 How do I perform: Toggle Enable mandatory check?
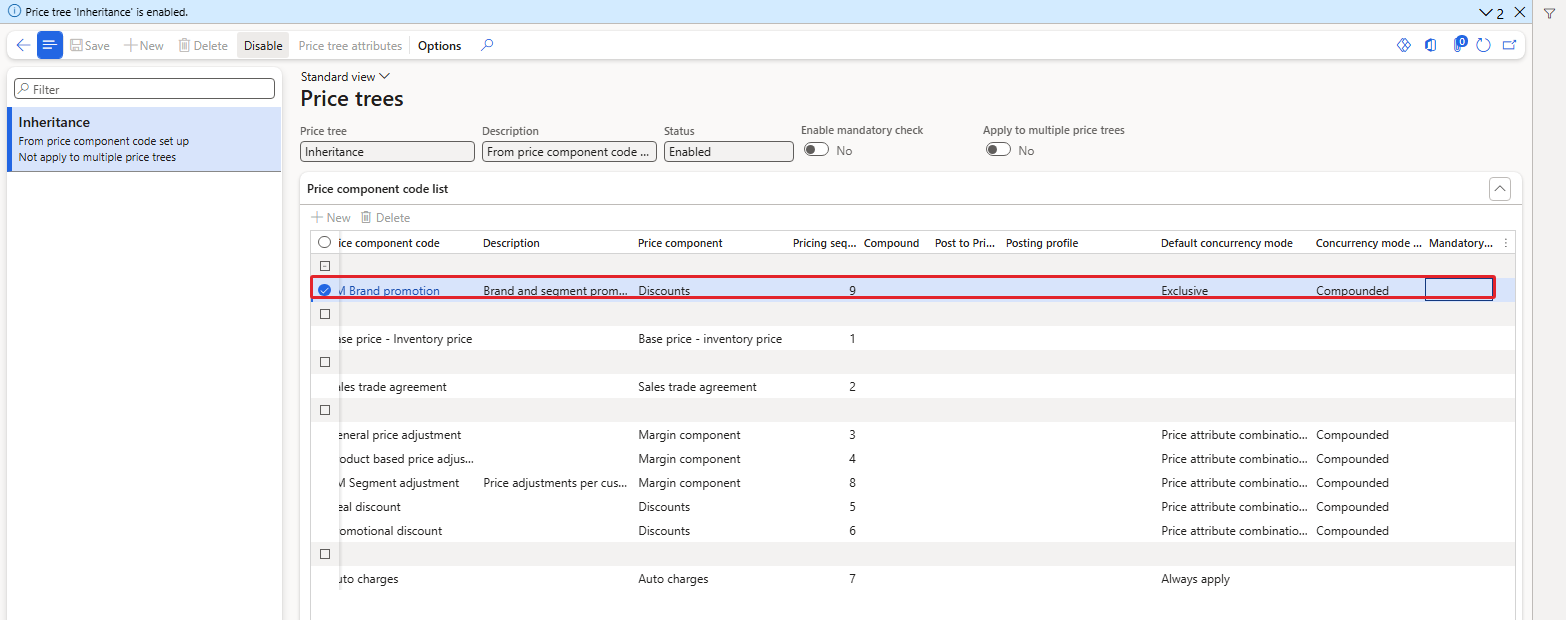click(816, 150)
